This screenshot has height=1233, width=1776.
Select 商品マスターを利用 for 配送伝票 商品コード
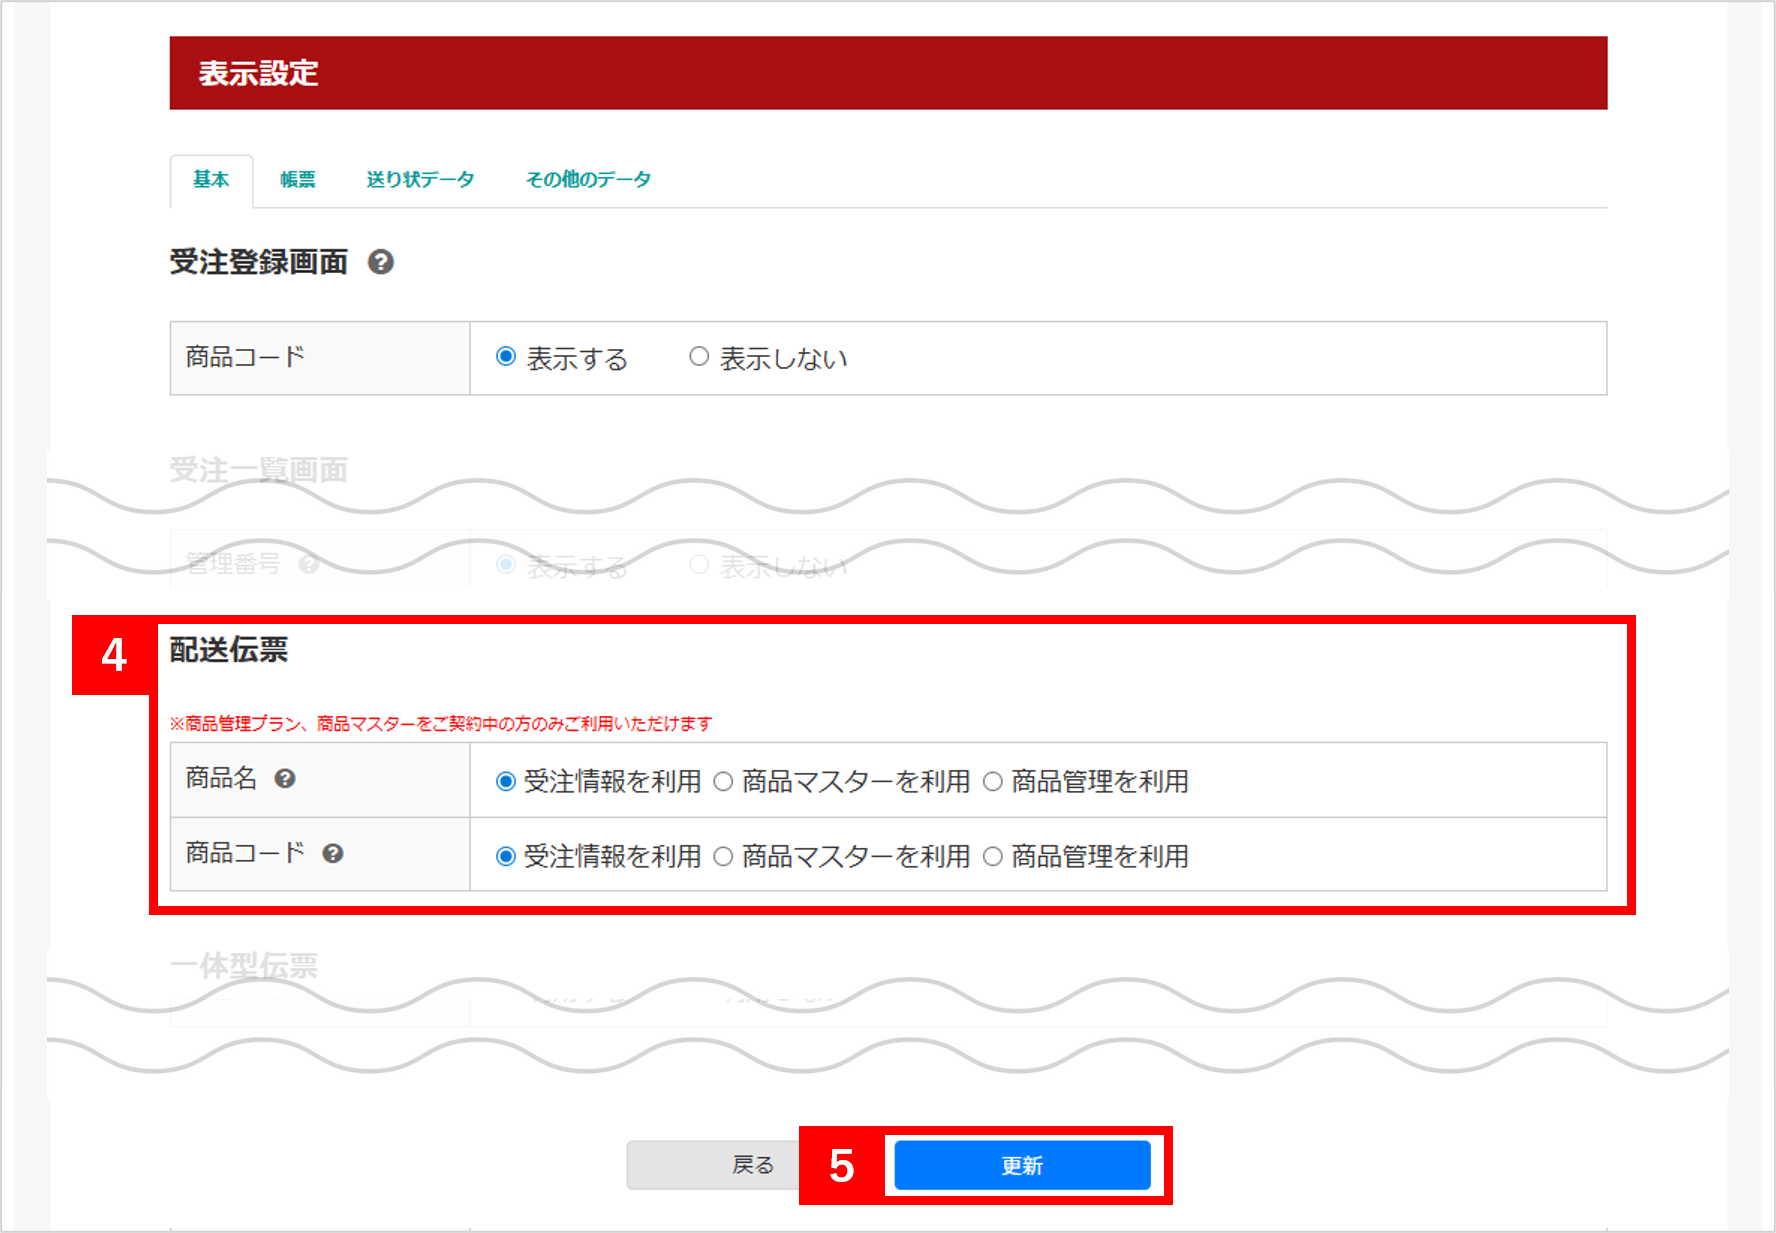pos(723,857)
